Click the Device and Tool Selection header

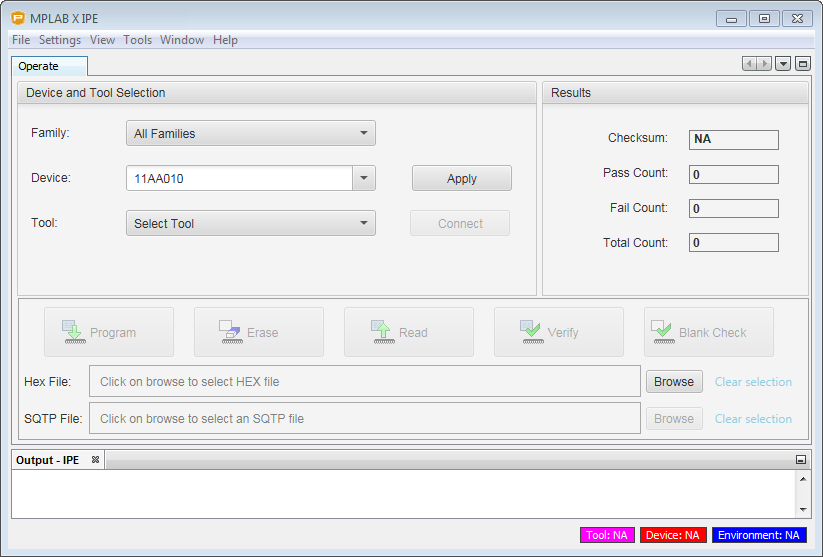(x=277, y=93)
